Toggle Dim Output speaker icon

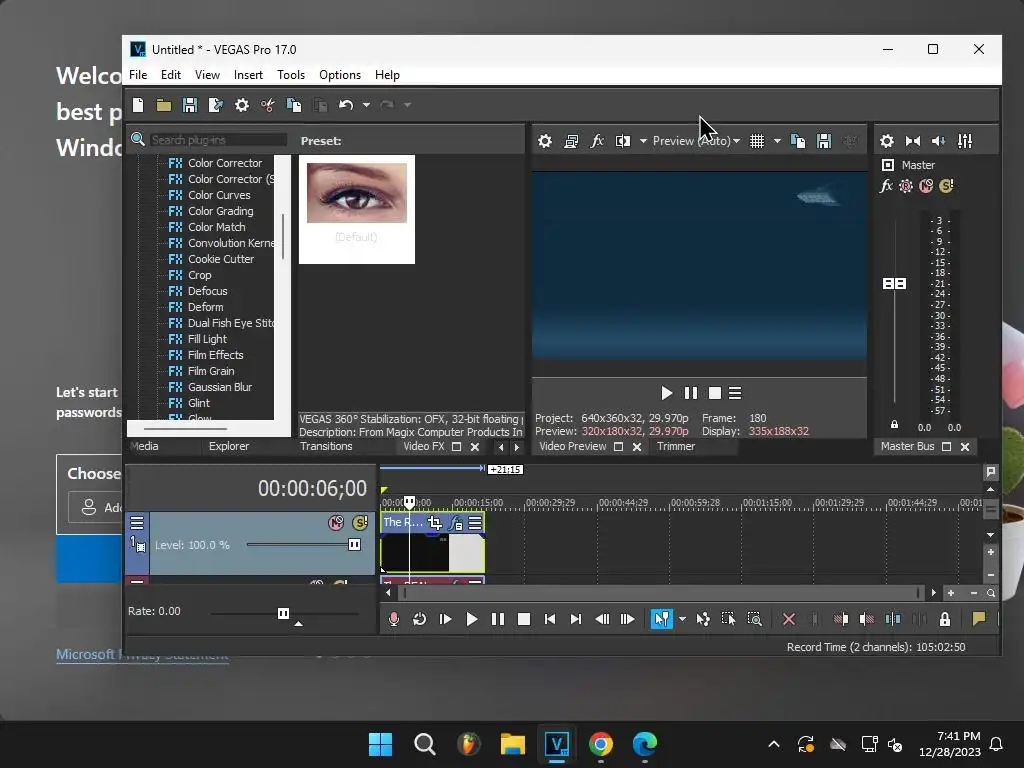(x=938, y=141)
